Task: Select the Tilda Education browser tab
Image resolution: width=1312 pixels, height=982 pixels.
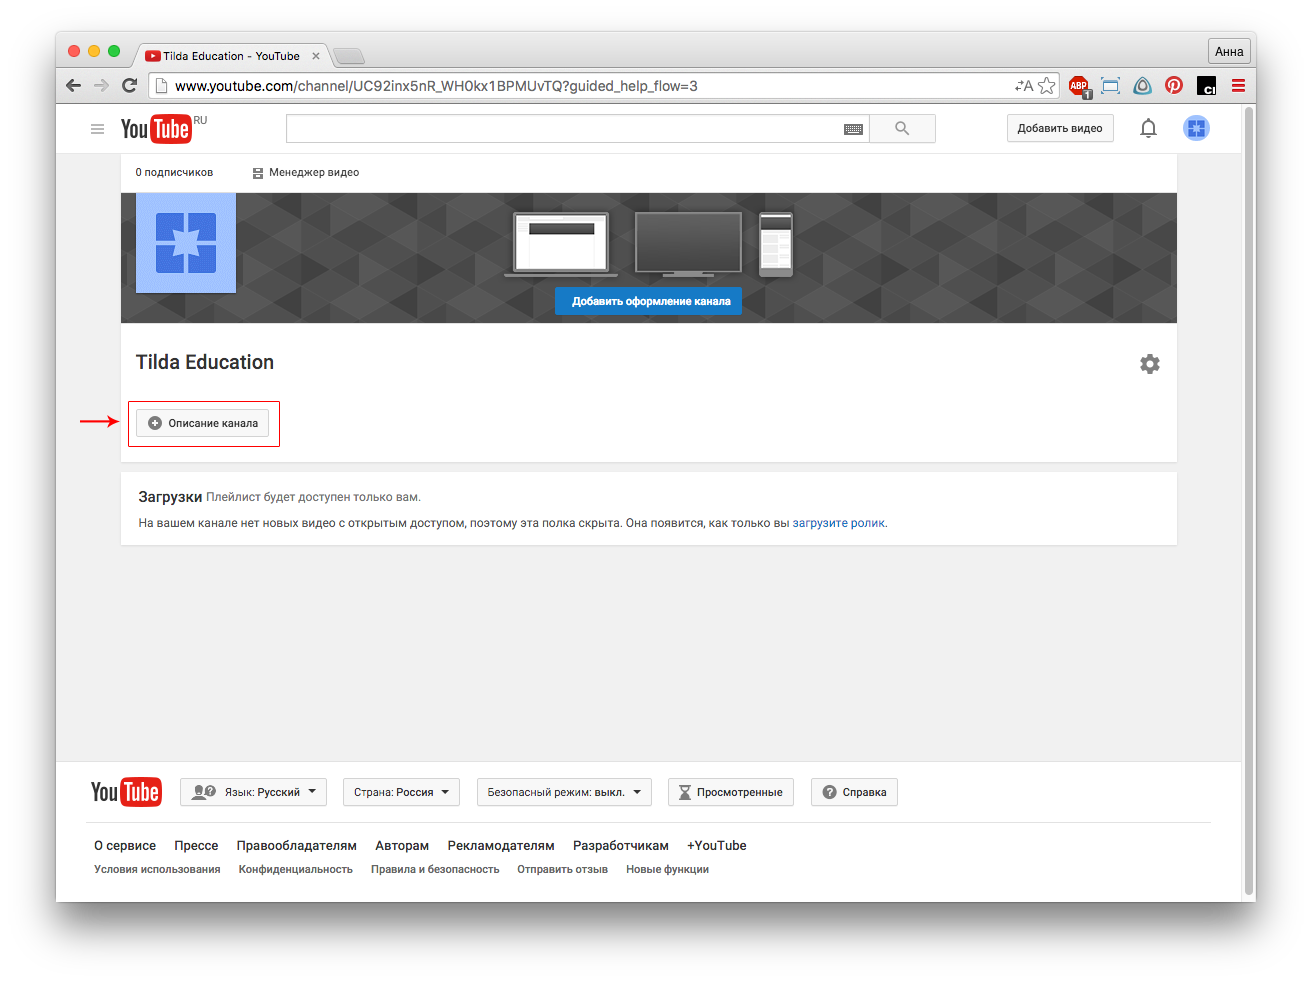Action: (231, 56)
